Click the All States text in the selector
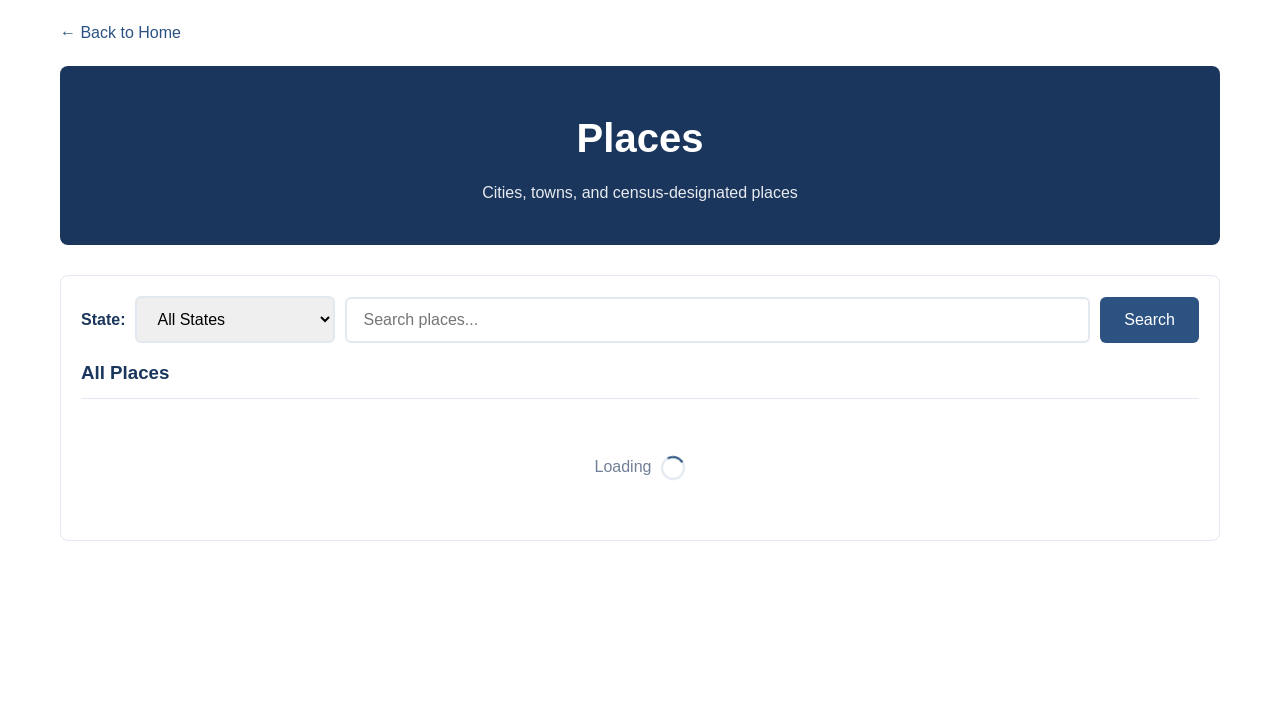Image resolution: width=1280 pixels, height=720 pixels. [x=191, y=320]
